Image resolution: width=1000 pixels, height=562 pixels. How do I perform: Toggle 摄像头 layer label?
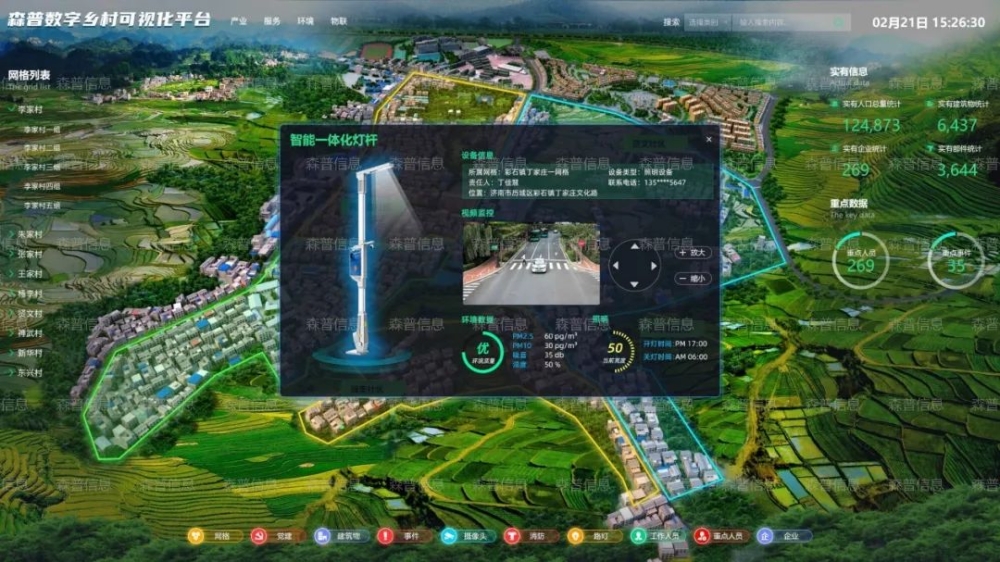click(475, 536)
